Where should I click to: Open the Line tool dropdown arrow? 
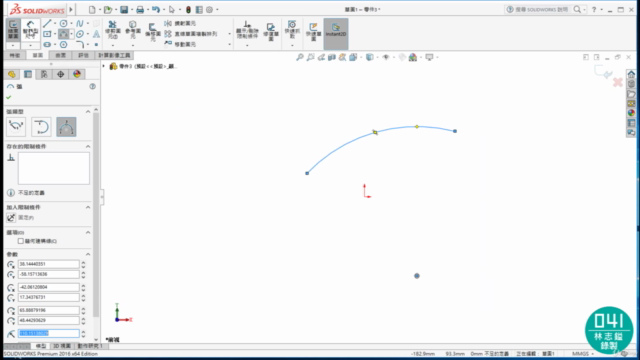(x=55, y=23)
